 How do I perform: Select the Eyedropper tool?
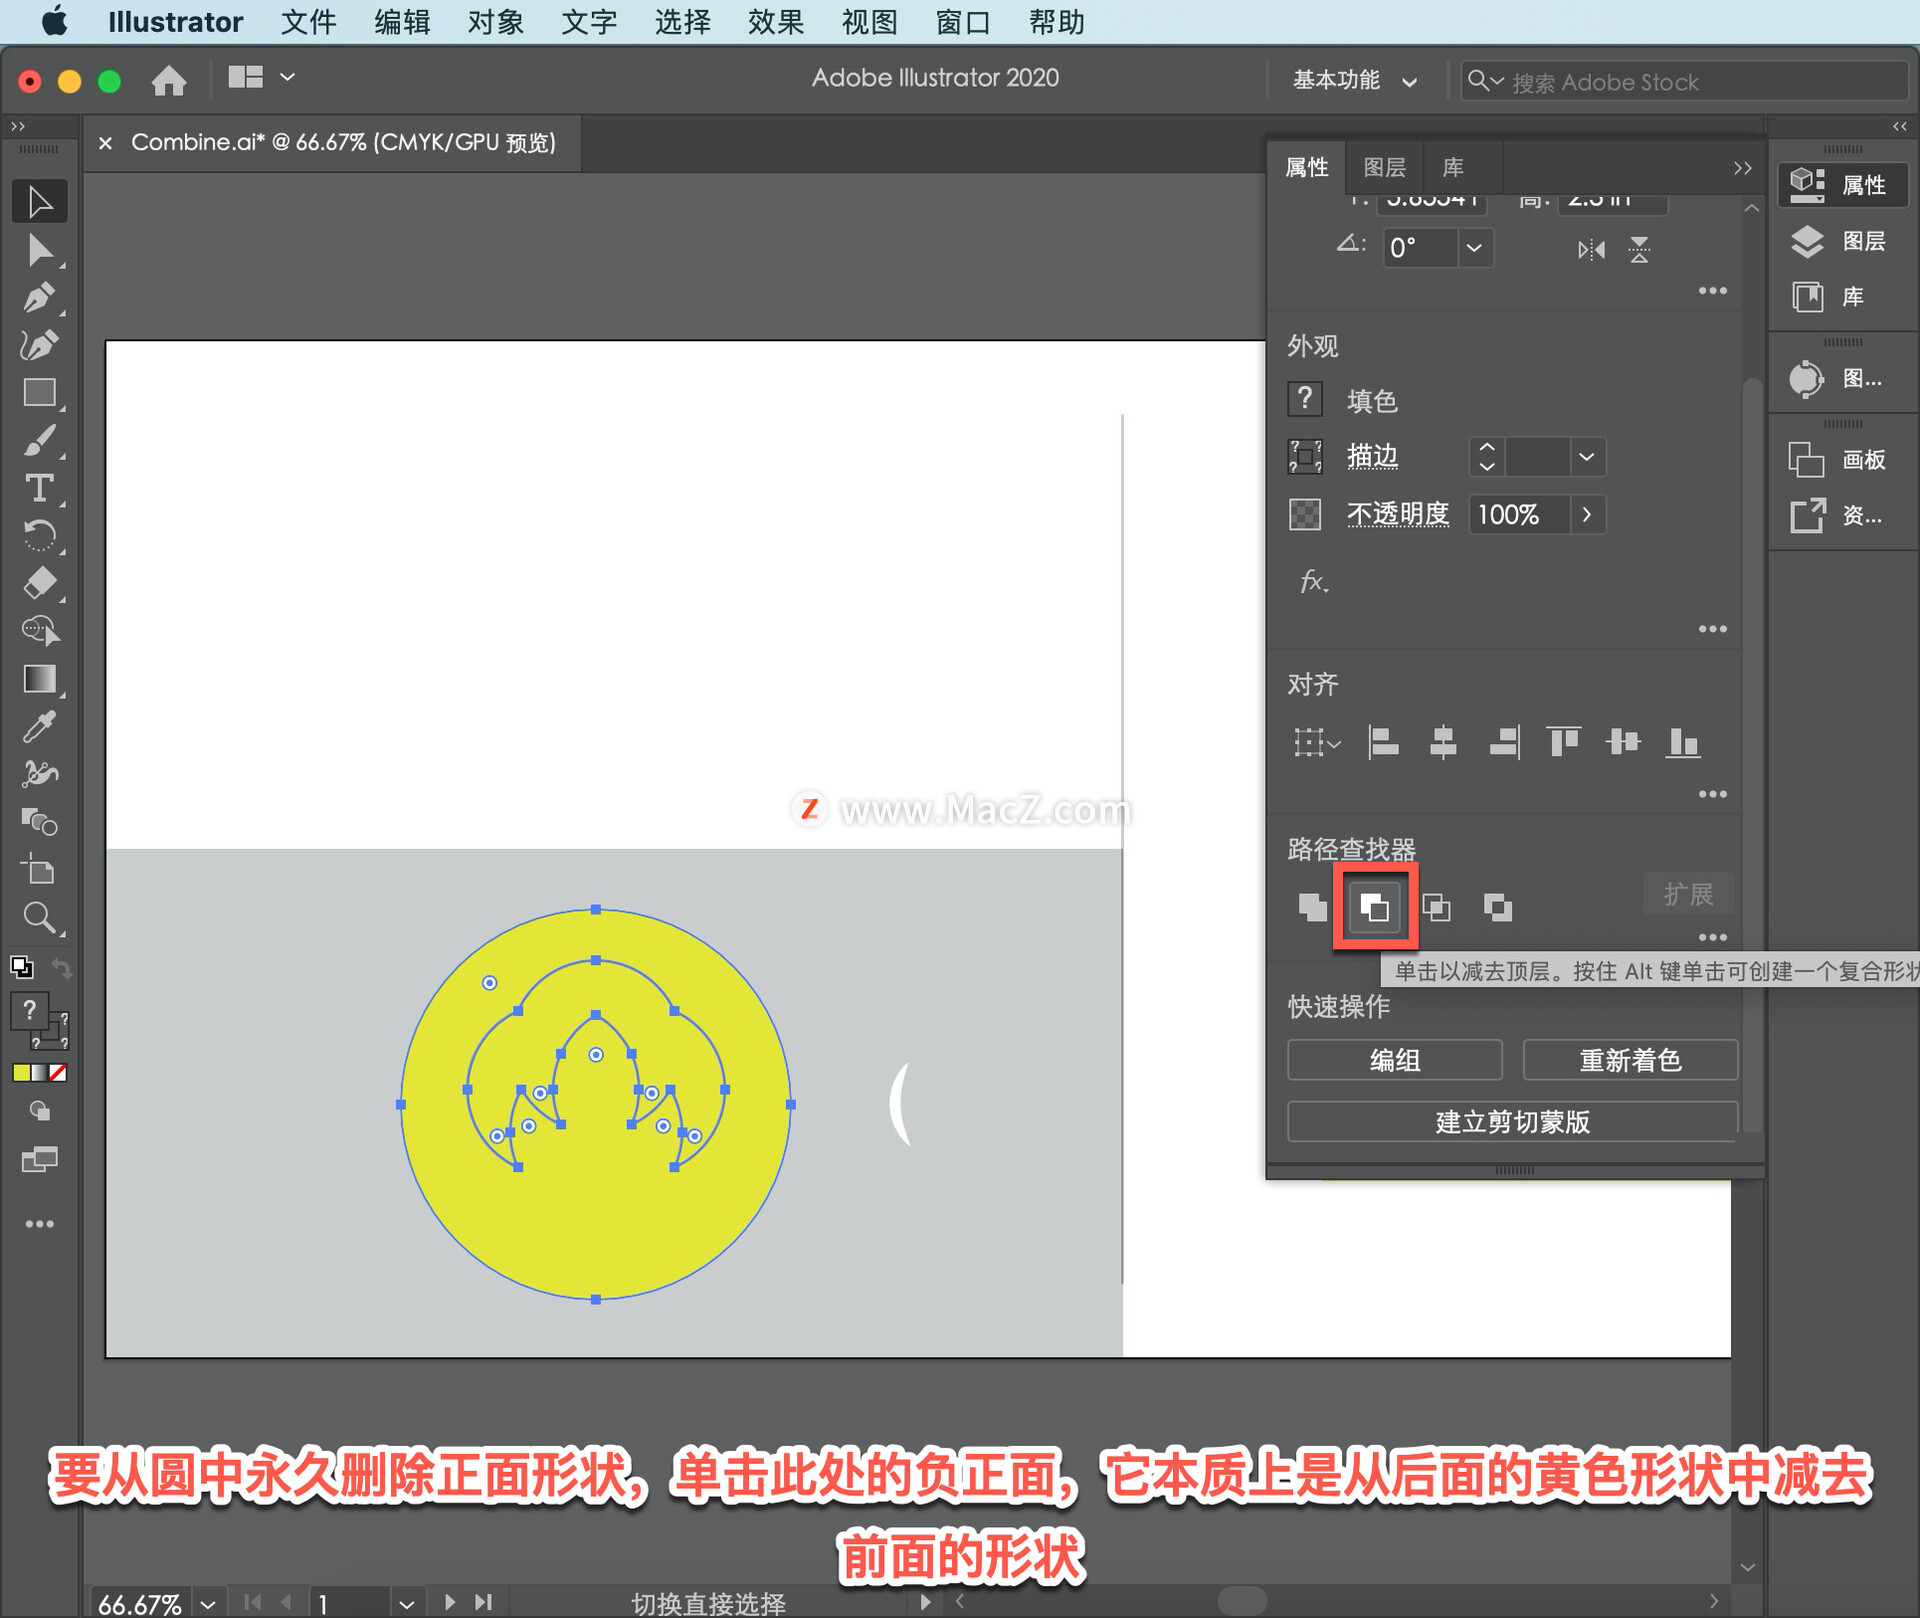[39, 727]
